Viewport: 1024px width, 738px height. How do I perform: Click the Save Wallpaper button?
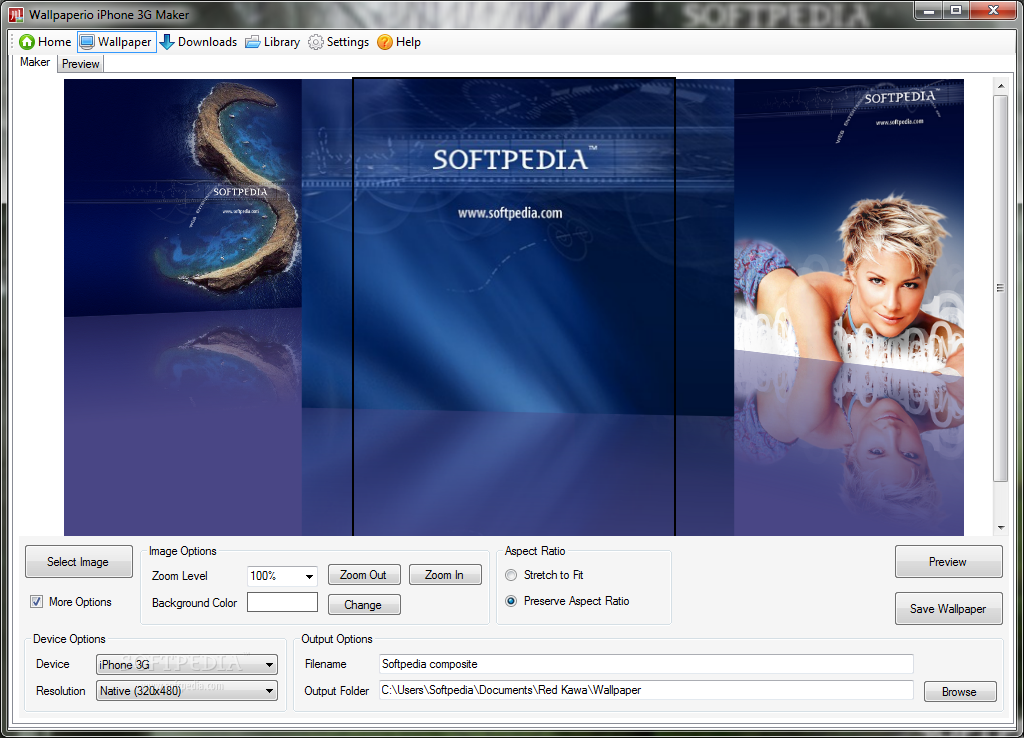click(x=948, y=609)
